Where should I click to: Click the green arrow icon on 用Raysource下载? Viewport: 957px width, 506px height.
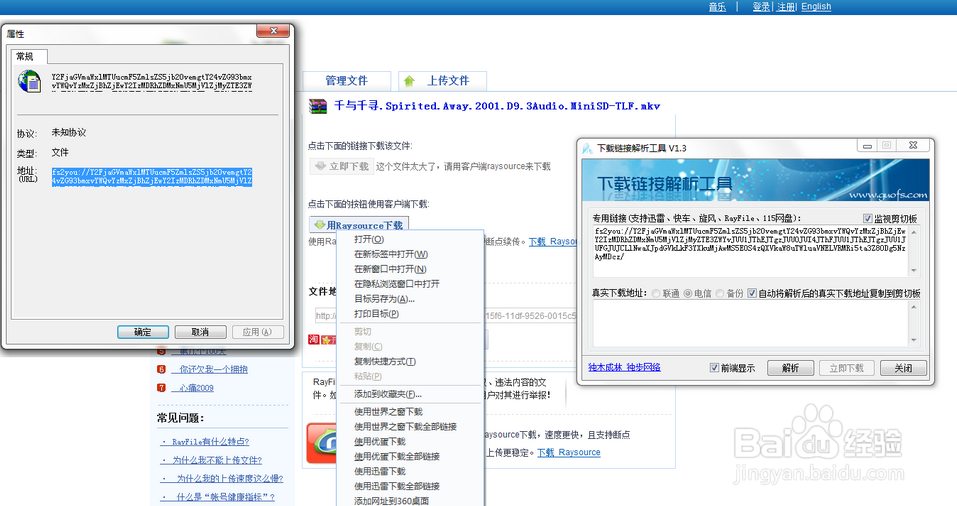click(x=319, y=225)
